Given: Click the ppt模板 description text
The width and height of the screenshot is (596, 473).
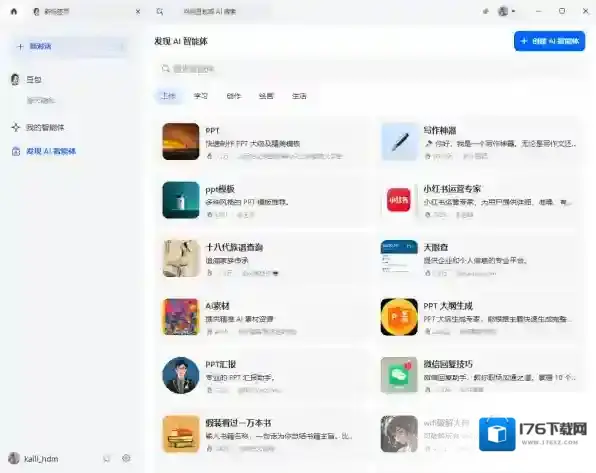Looking at the screenshot, I should click(x=247, y=202).
